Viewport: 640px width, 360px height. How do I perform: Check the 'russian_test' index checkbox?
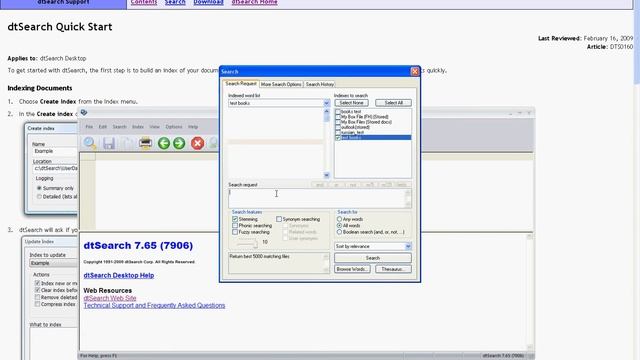pos(338,132)
